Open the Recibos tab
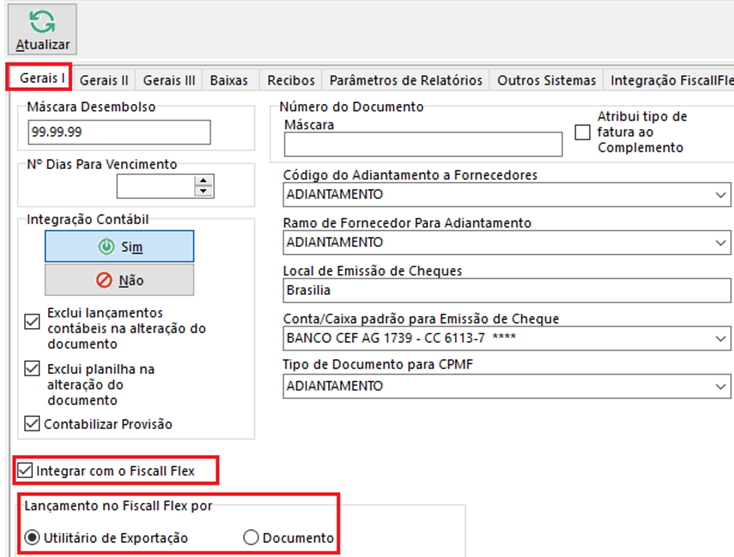This screenshot has width=734, height=557. click(291, 80)
